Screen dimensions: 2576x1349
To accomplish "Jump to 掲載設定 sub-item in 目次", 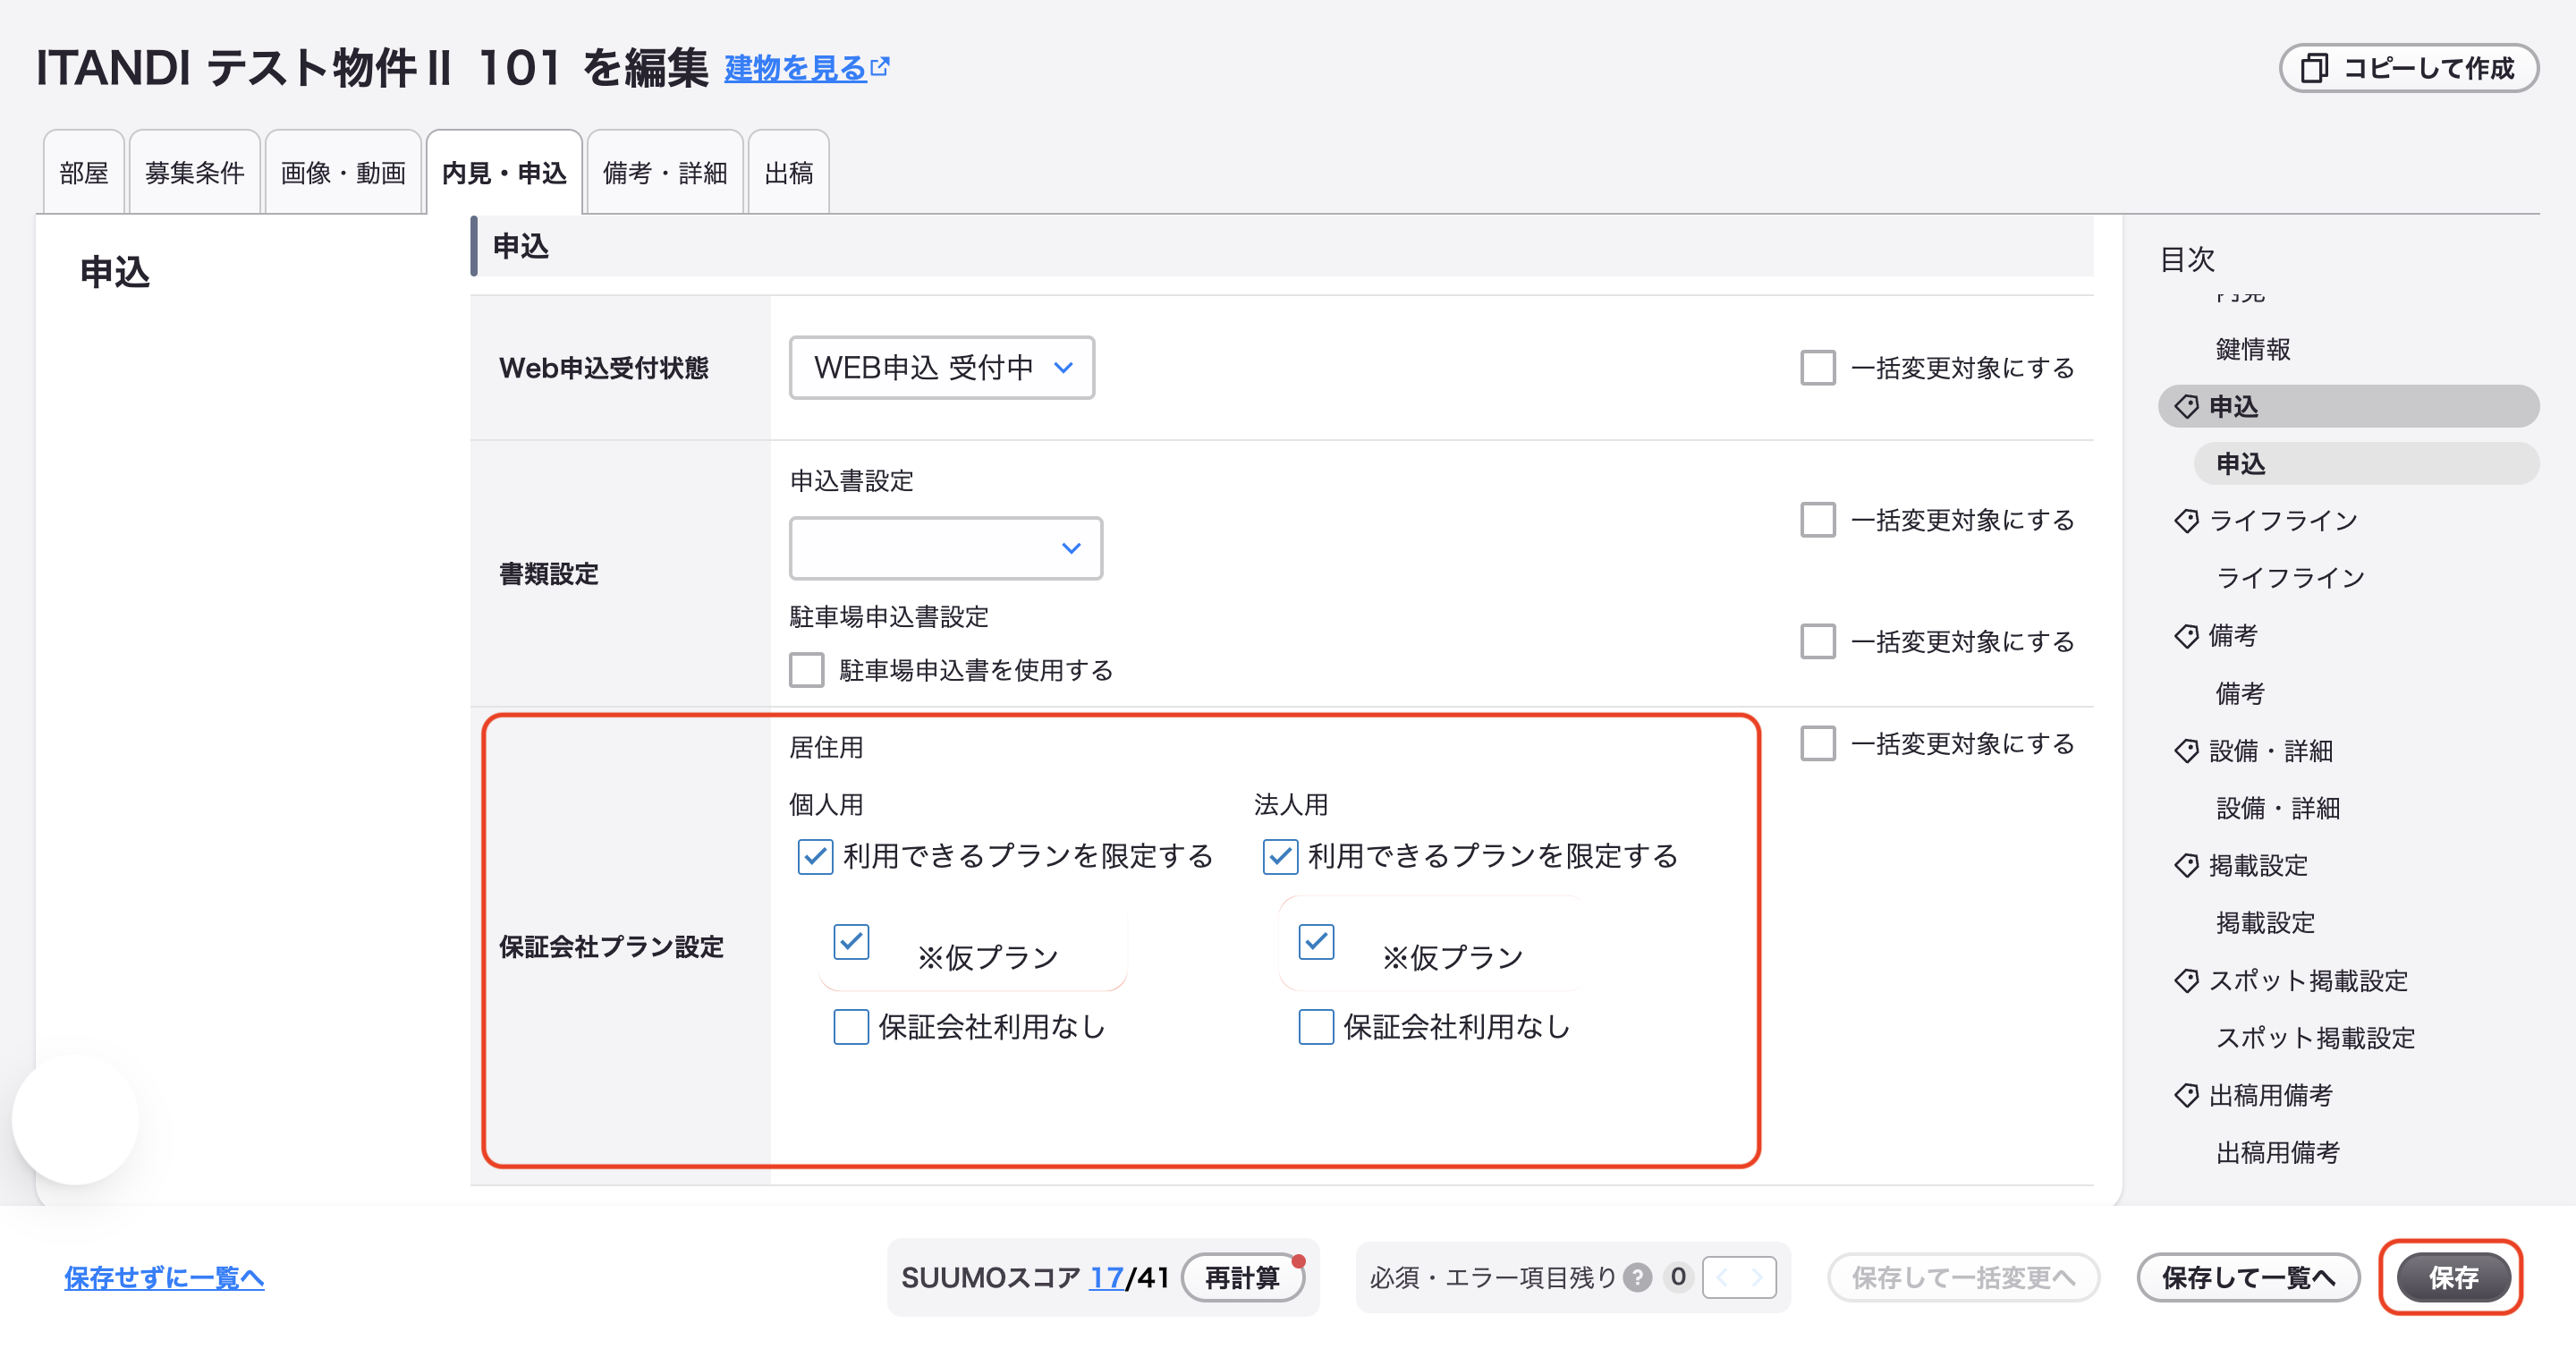I will 2265,923.
